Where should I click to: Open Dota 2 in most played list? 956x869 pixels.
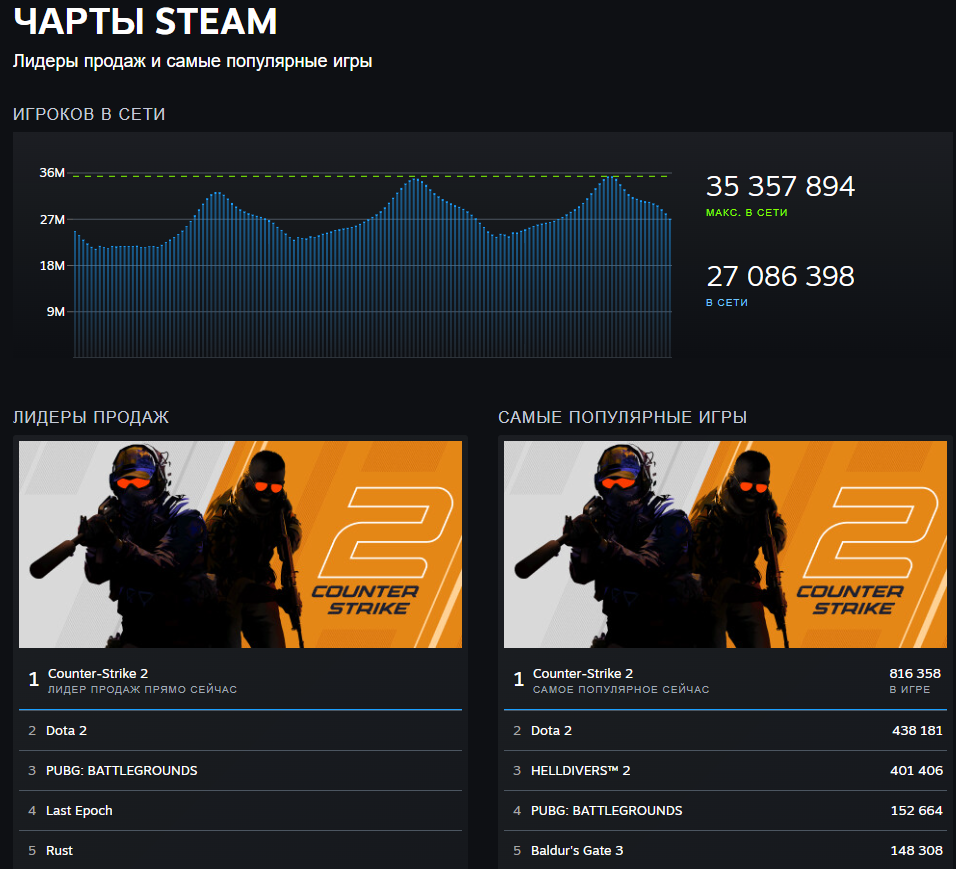pyautogui.click(x=725, y=731)
